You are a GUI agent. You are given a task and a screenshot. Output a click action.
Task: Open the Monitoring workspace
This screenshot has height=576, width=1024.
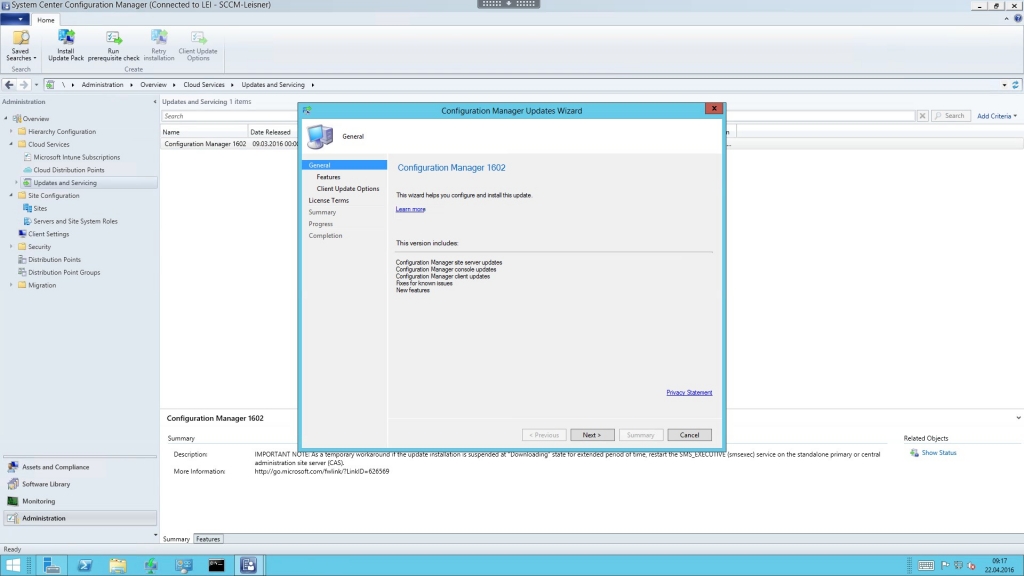pos(39,501)
